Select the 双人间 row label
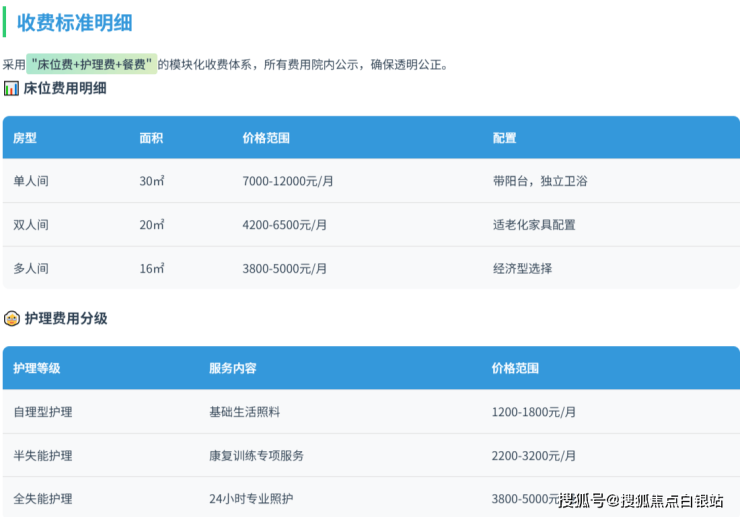 (x=31, y=225)
